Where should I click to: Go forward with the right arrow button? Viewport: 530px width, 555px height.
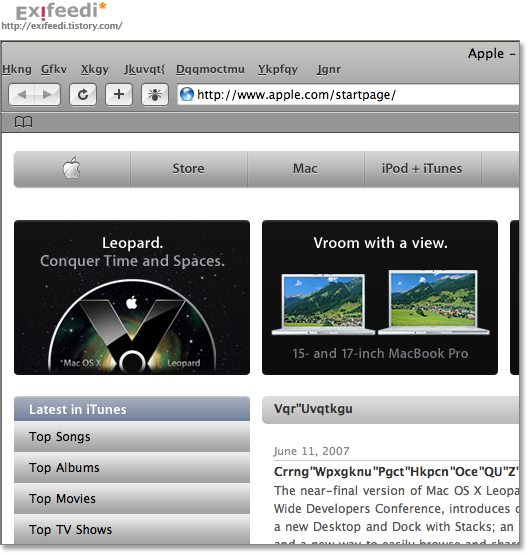click(47, 95)
